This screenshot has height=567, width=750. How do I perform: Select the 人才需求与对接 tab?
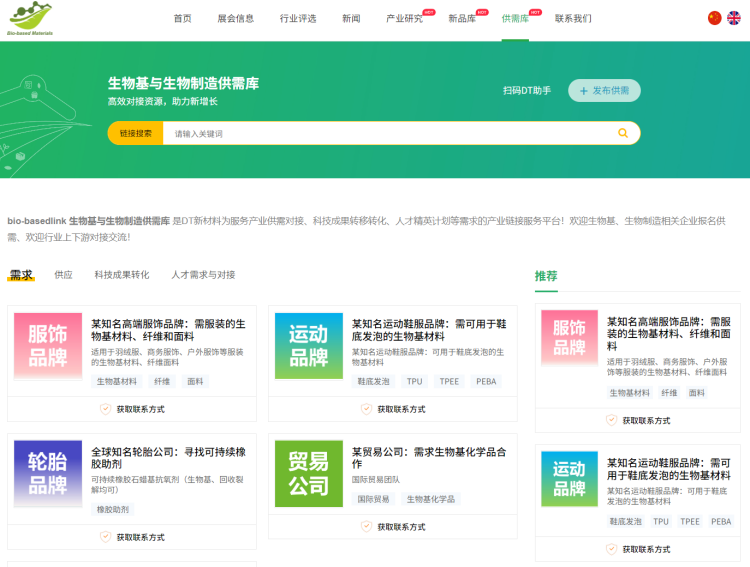pos(203,275)
